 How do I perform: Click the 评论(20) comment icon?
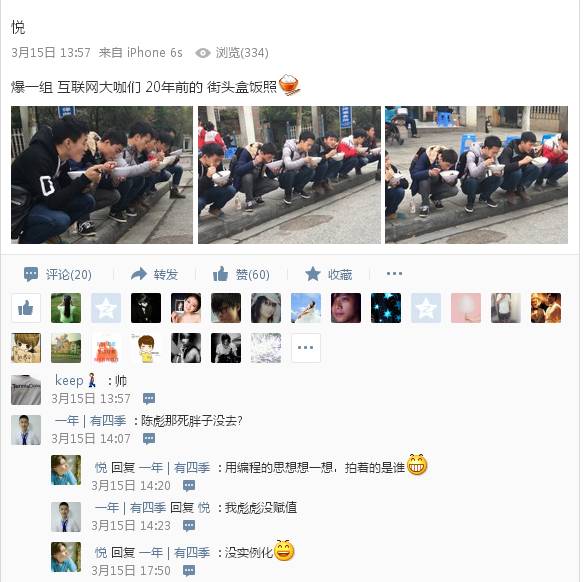31,274
